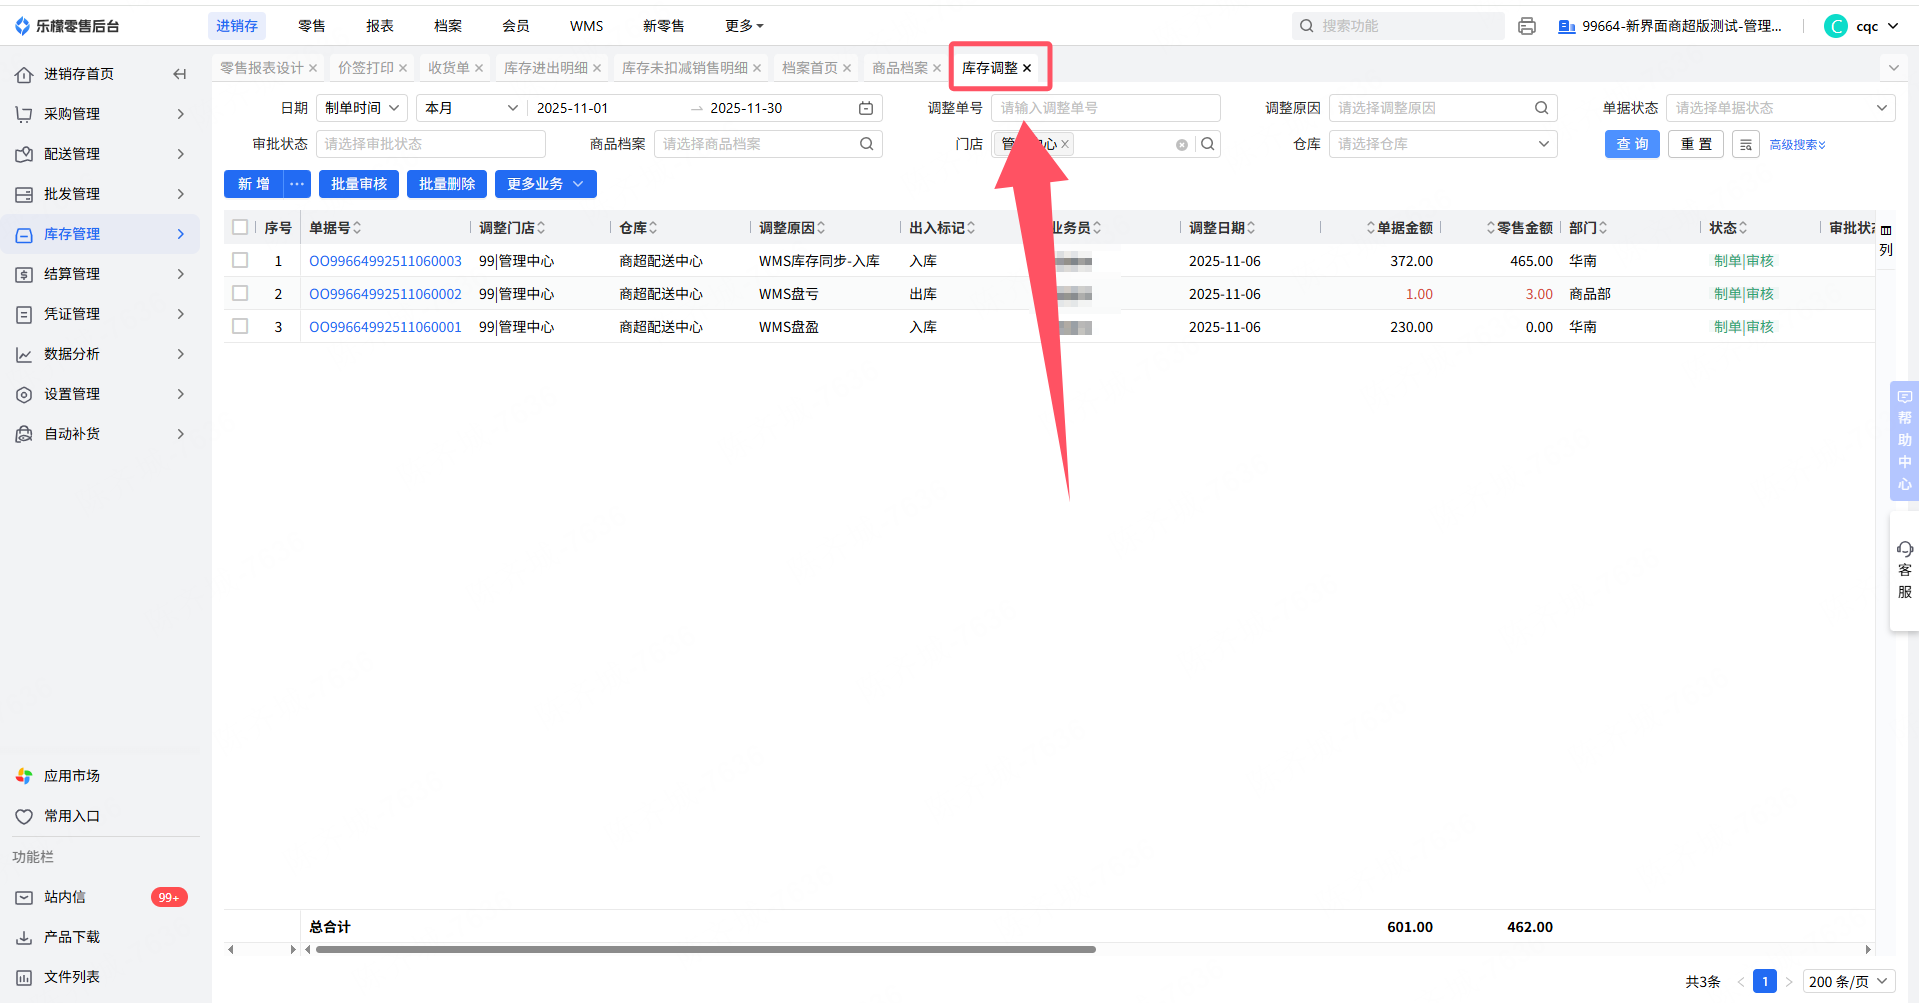Expand the 更多业务 dropdown button
Viewport: 1919px width, 1003px height.
point(546,184)
